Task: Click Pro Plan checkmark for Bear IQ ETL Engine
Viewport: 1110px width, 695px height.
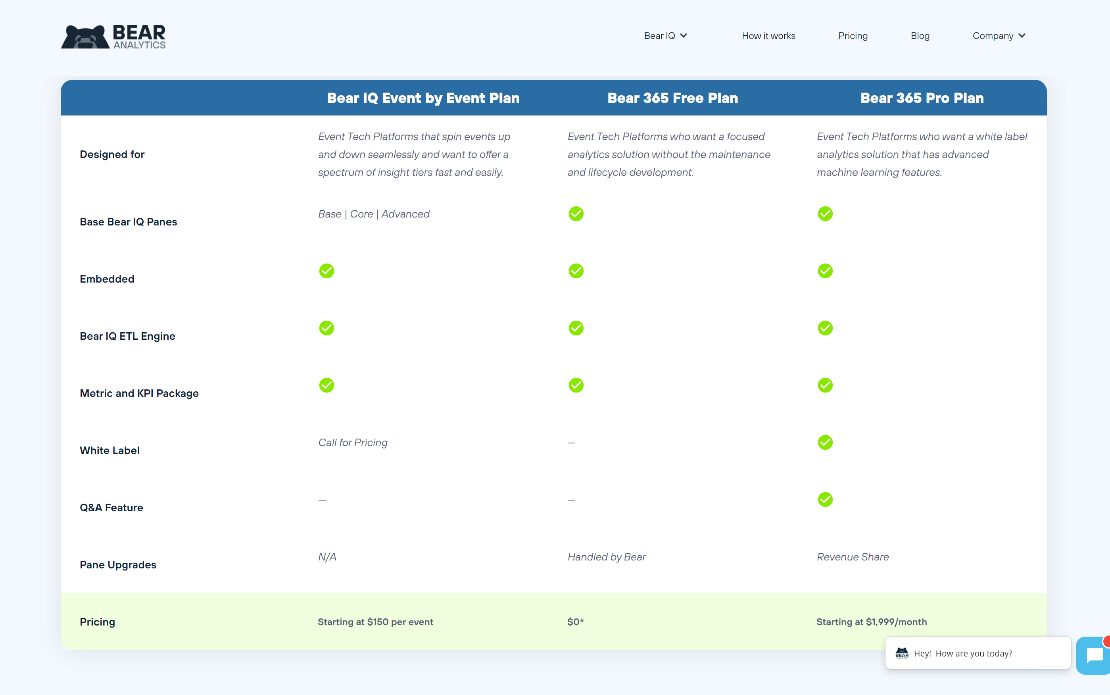Action: pyautogui.click(x=825, y=328)
